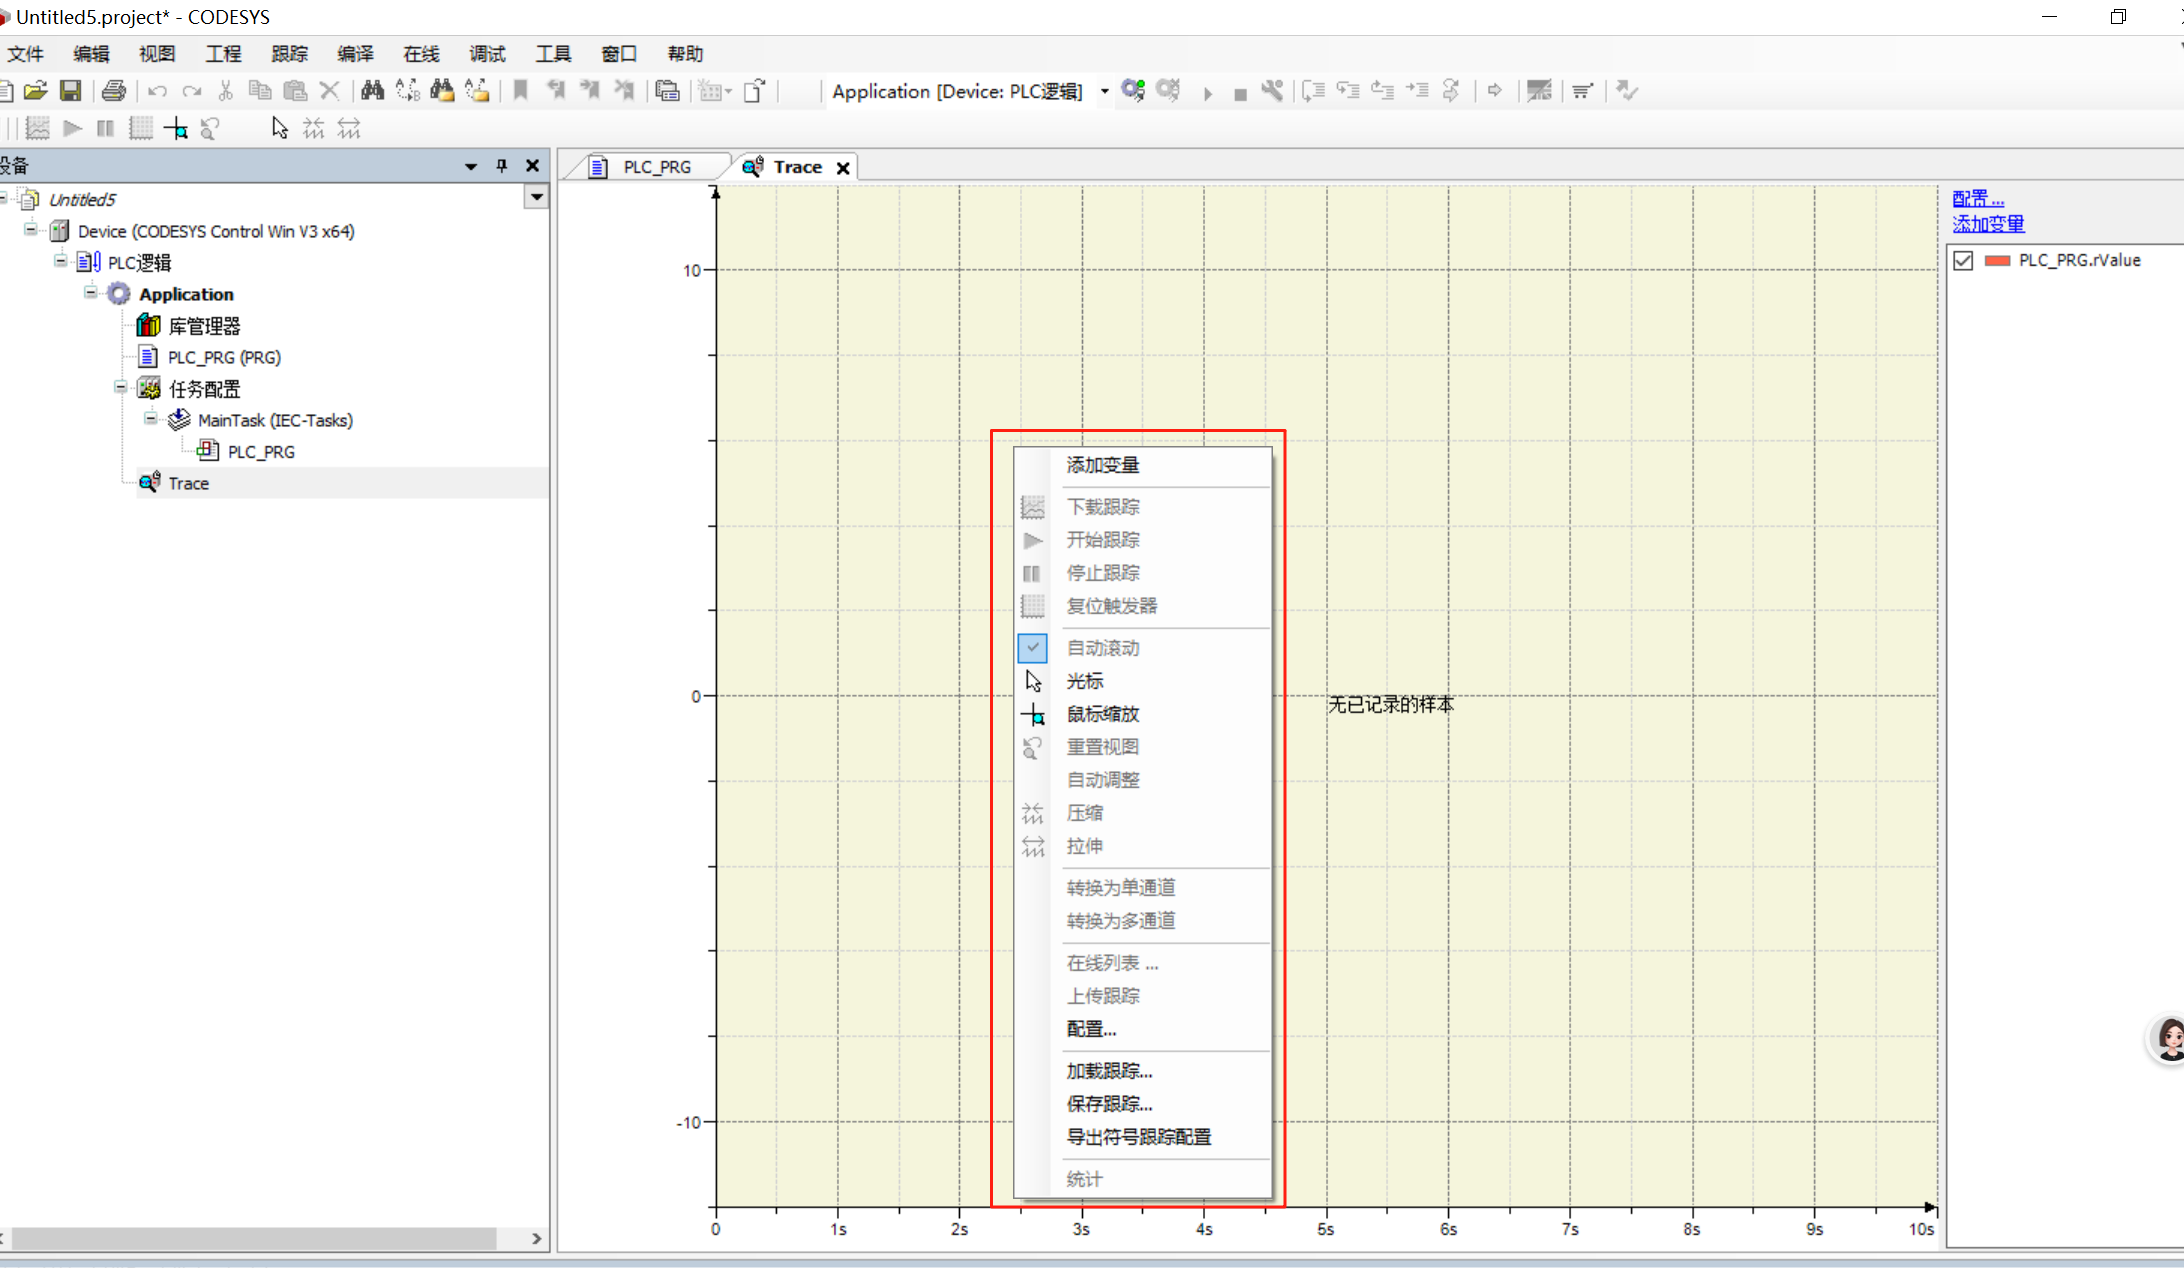The image size is (2184, 1268).
Task: Click the Login gear icon beside Application selector
Action: pyautogui.click(x=1133, y=91)
